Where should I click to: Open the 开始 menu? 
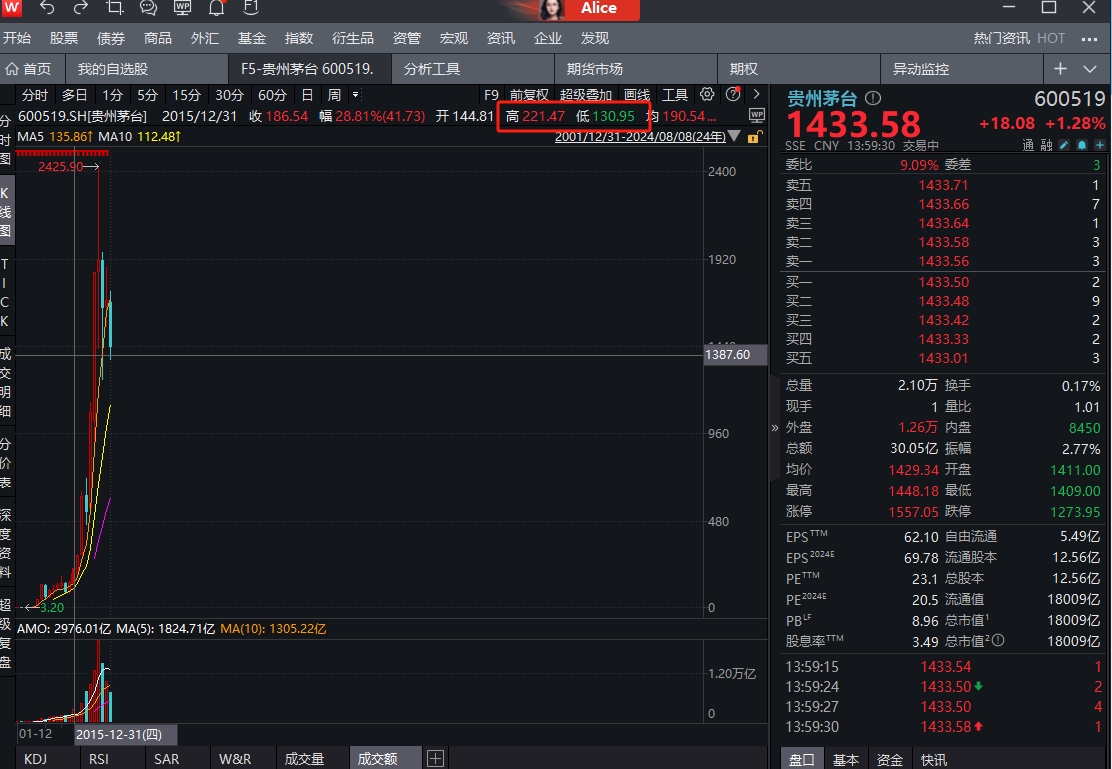click(x=17, y=38)
